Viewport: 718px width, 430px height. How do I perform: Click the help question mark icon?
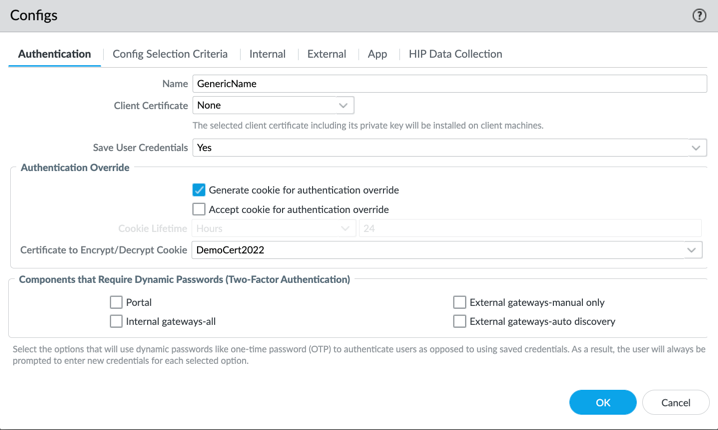point(699,16)
